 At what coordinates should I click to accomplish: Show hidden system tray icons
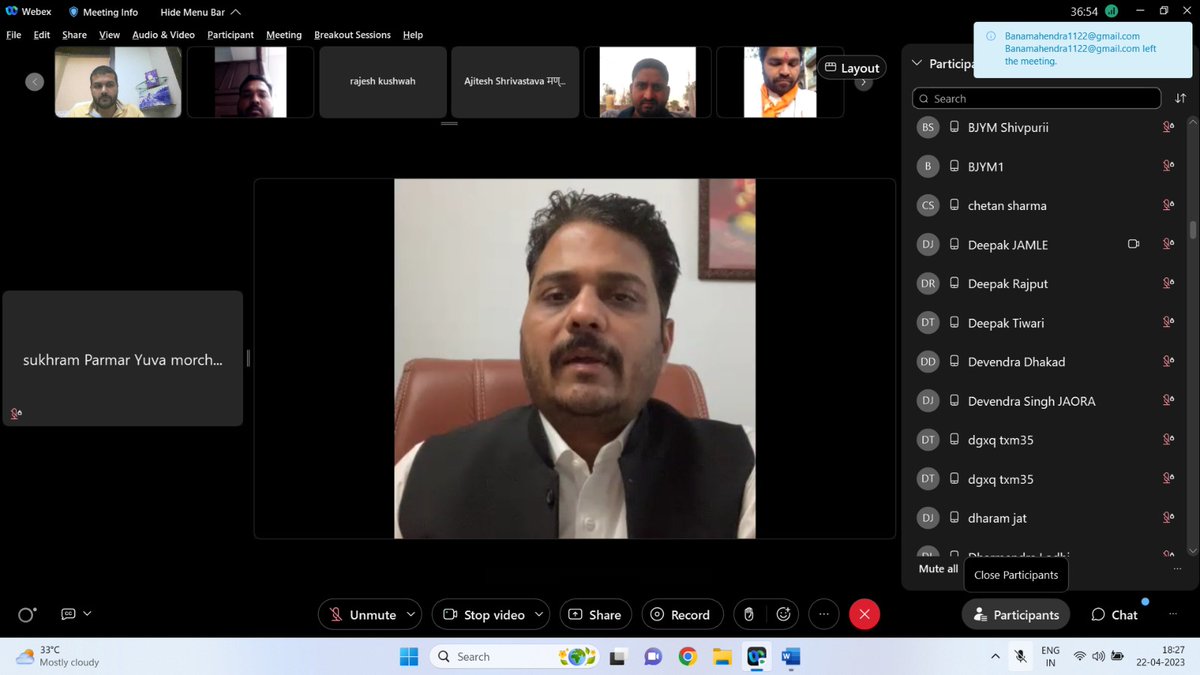(995, 656)
